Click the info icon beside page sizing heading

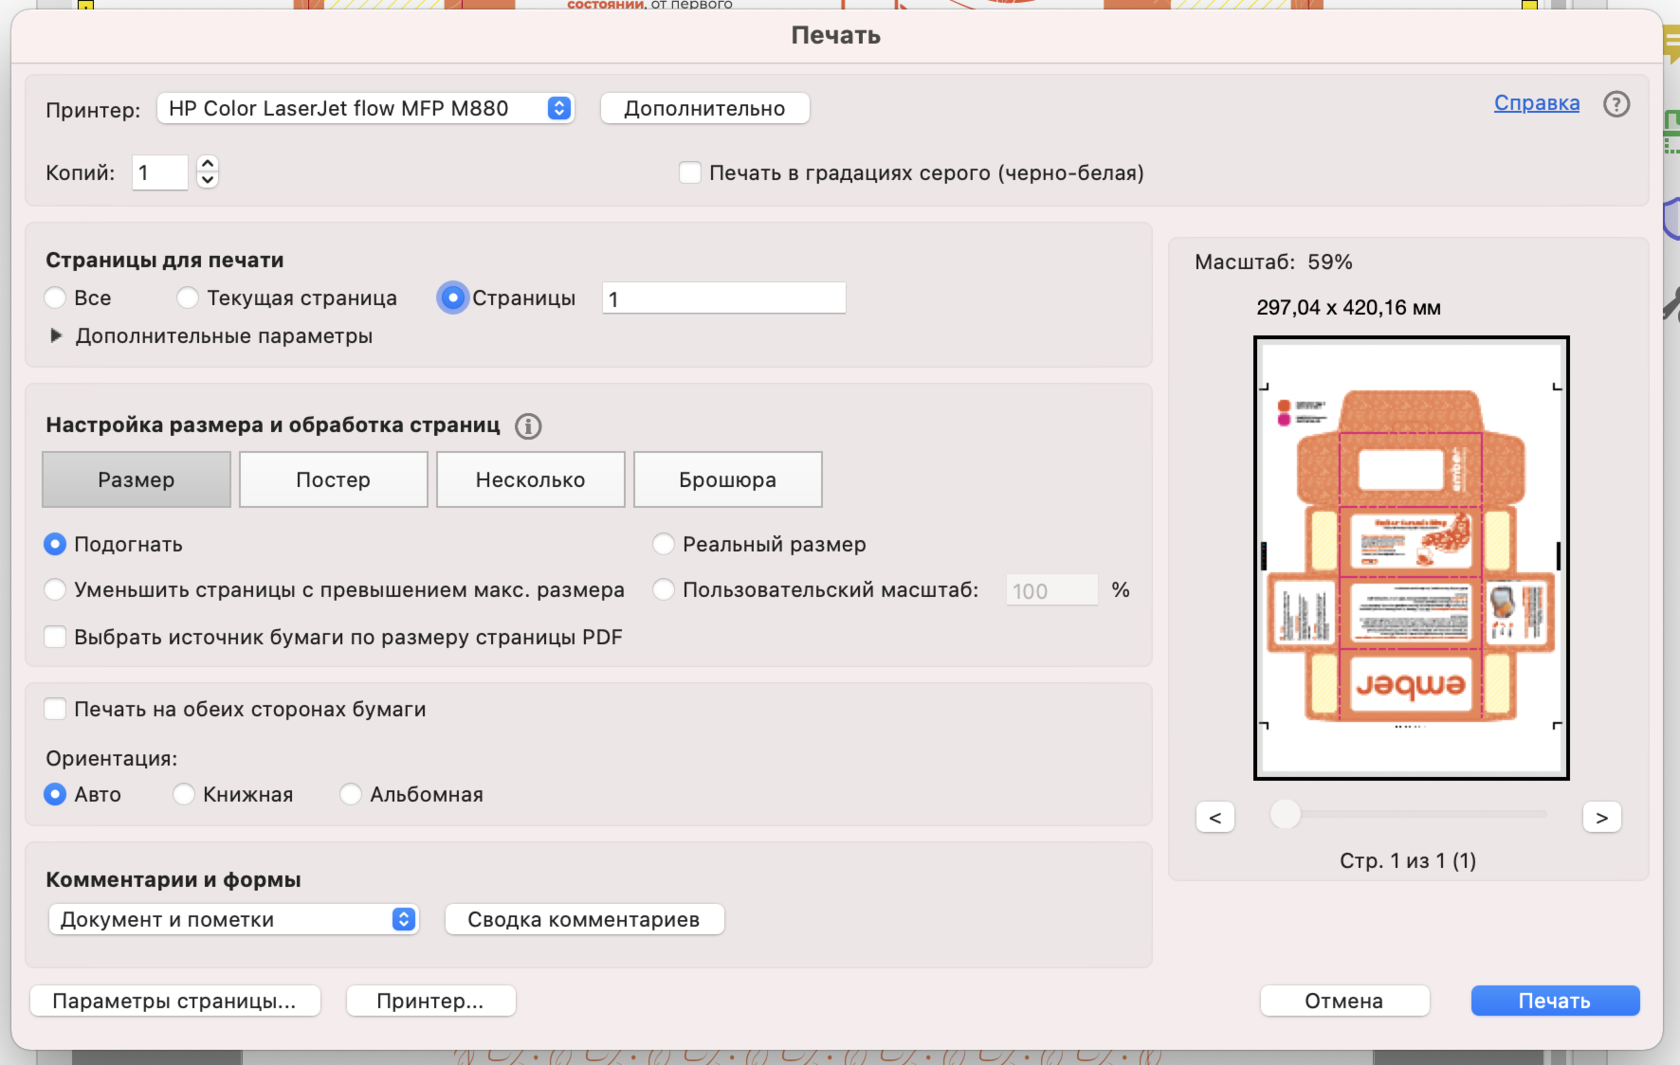pyautogui.click(x=528, y=426)
